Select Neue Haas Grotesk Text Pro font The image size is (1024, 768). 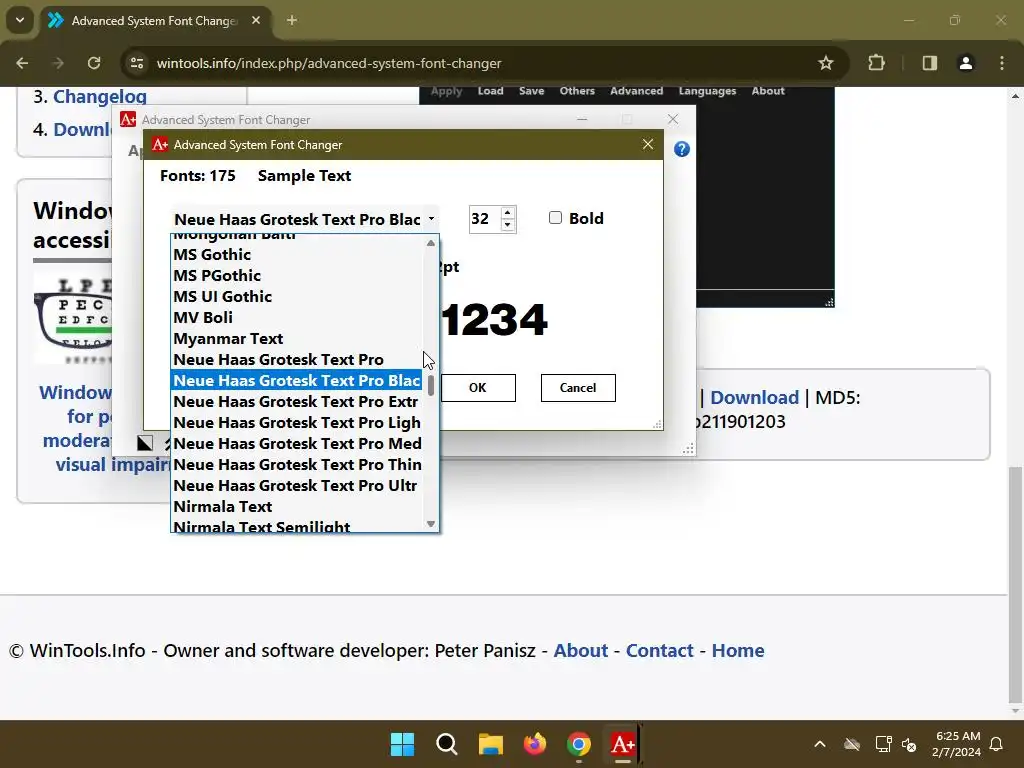pos(297,360)
